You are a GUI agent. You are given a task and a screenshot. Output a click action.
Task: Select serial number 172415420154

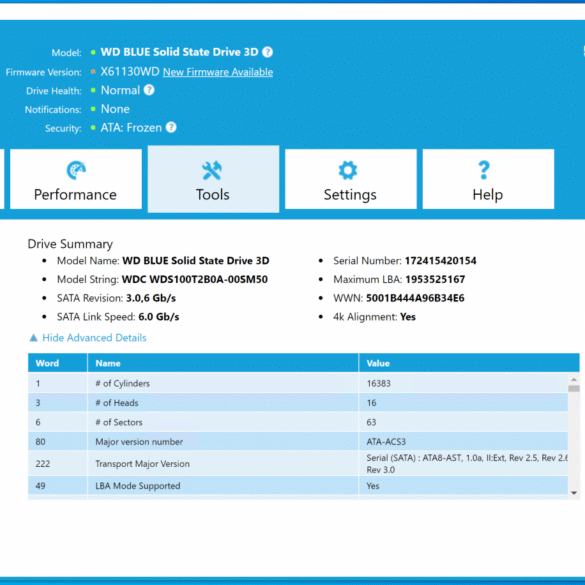(x=441, y=261)
